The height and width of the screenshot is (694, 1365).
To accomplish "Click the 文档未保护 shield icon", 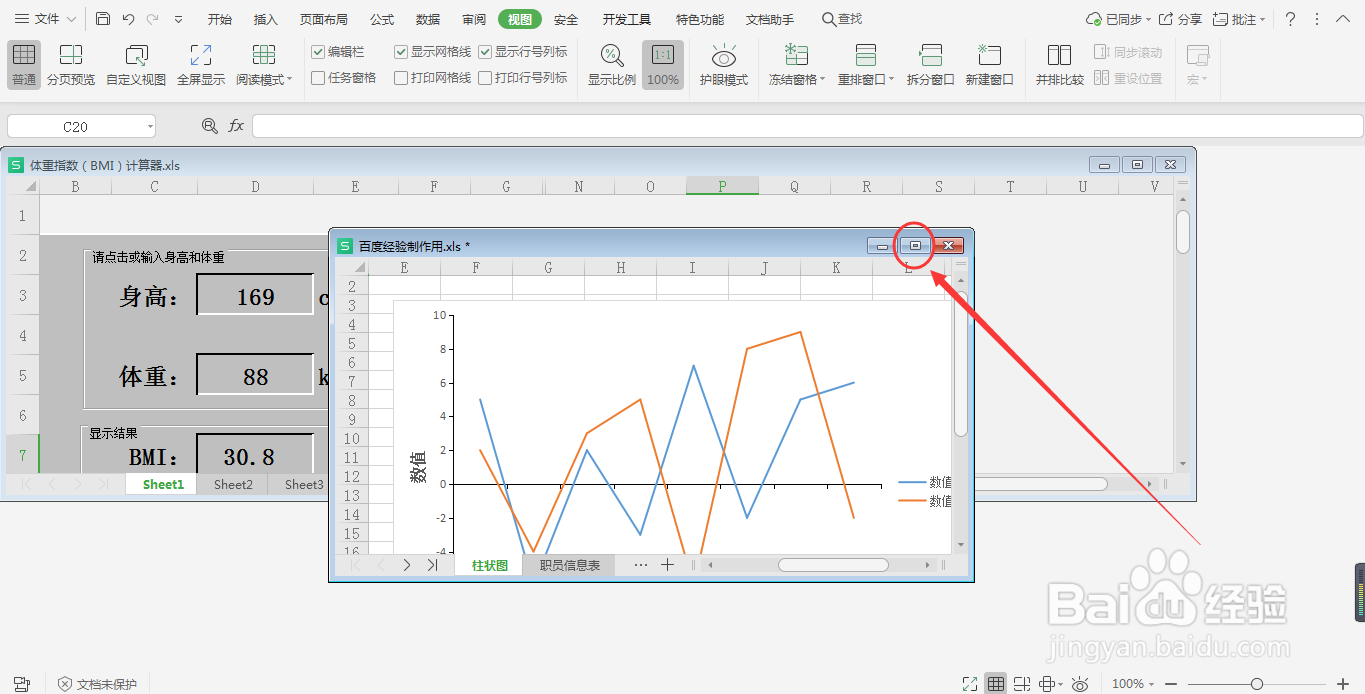I will pyautogui.click(x=65, y=684).
